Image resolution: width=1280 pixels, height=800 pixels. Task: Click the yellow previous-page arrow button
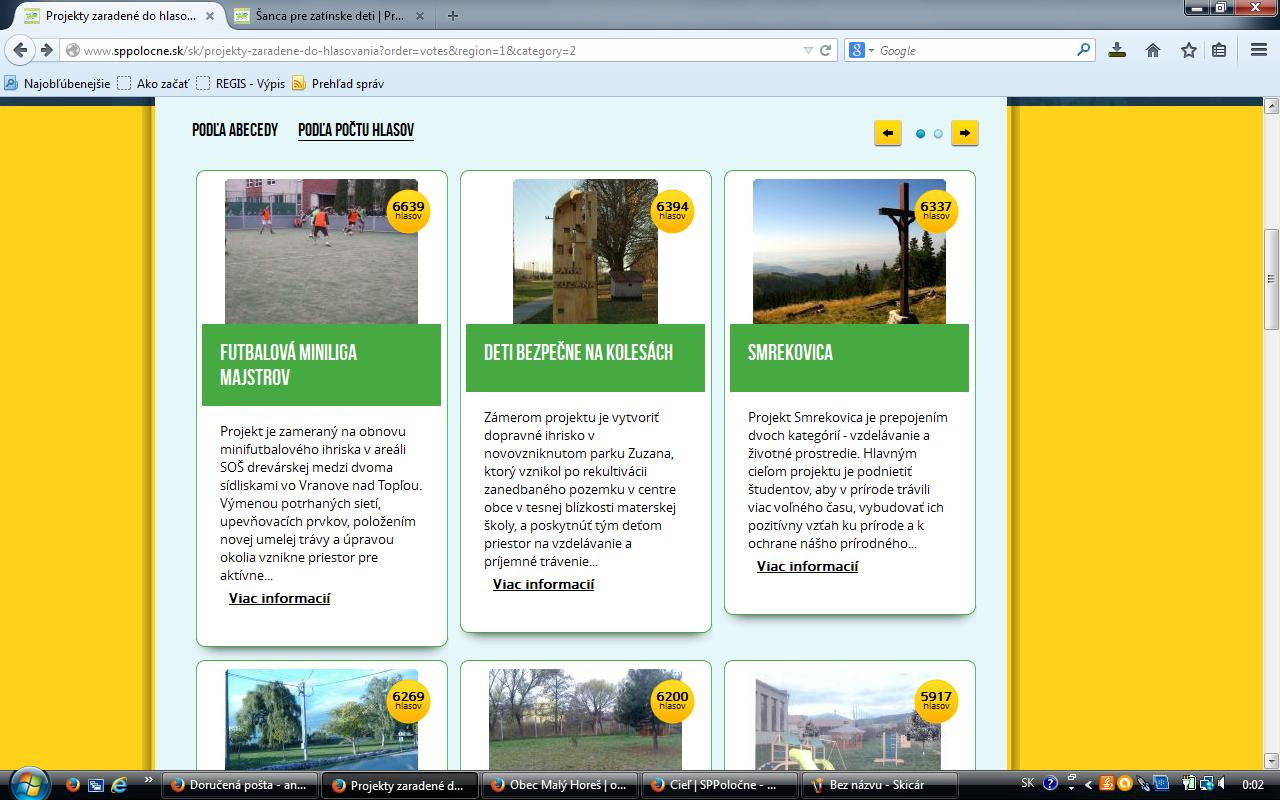pos(888,133)
